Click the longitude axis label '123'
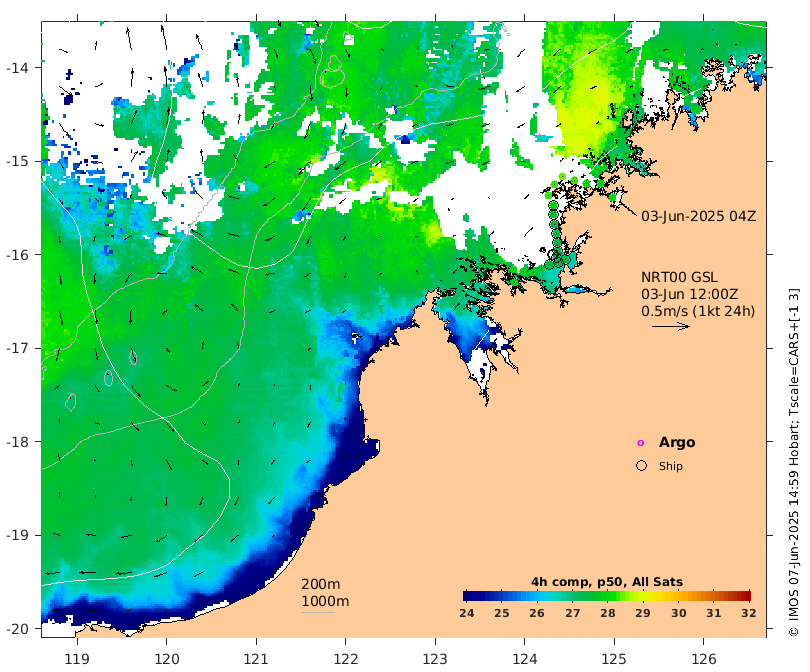Image resolution: width=810 pixels, height=672 pixels. pos(435,659)
